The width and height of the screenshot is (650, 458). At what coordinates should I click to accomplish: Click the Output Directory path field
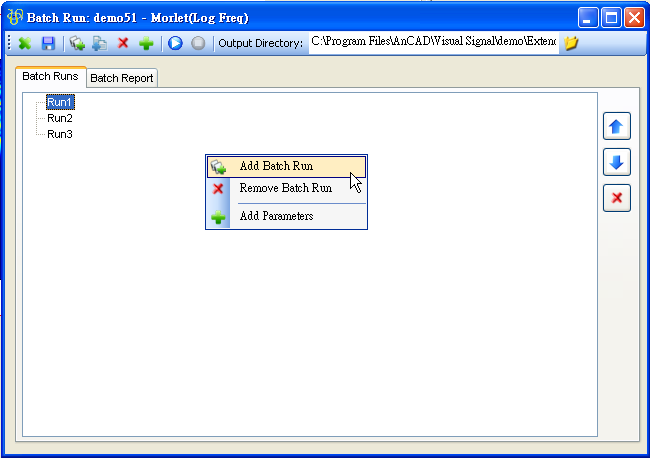click(432, 43)
